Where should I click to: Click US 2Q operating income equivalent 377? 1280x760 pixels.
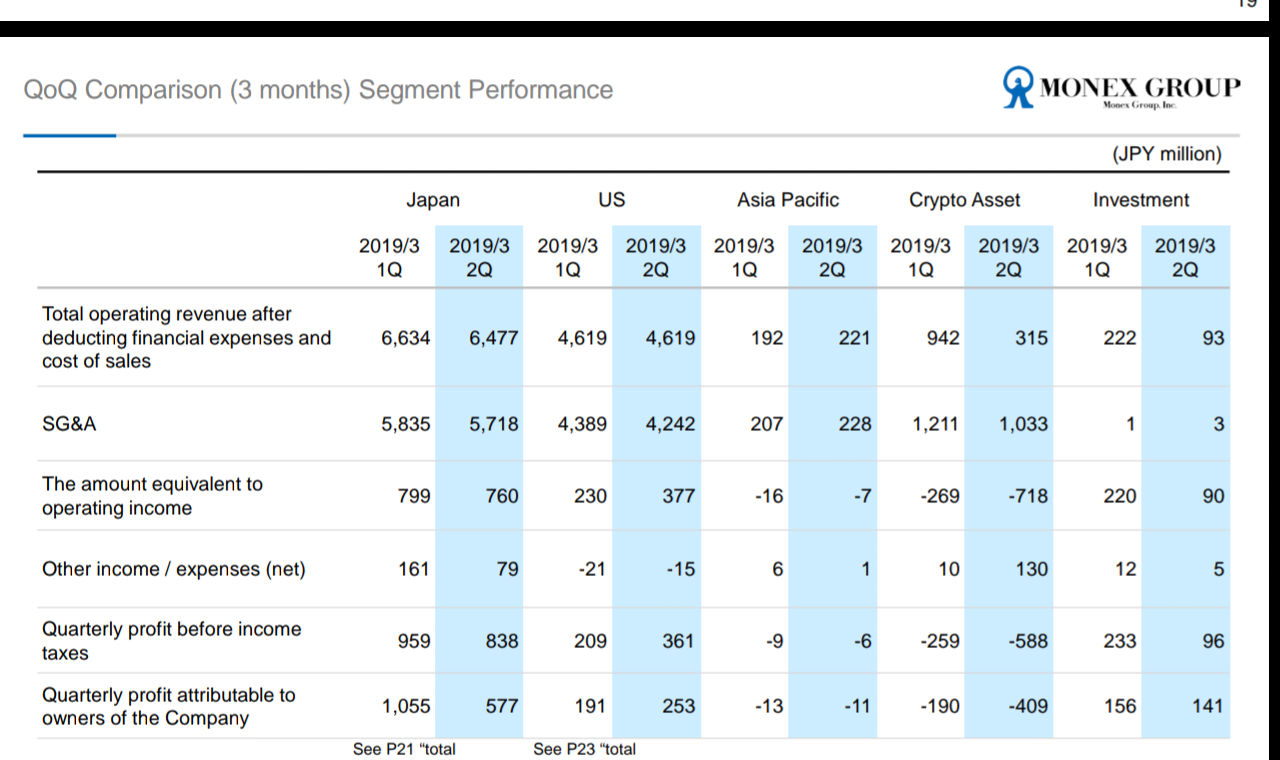point(679,496)
